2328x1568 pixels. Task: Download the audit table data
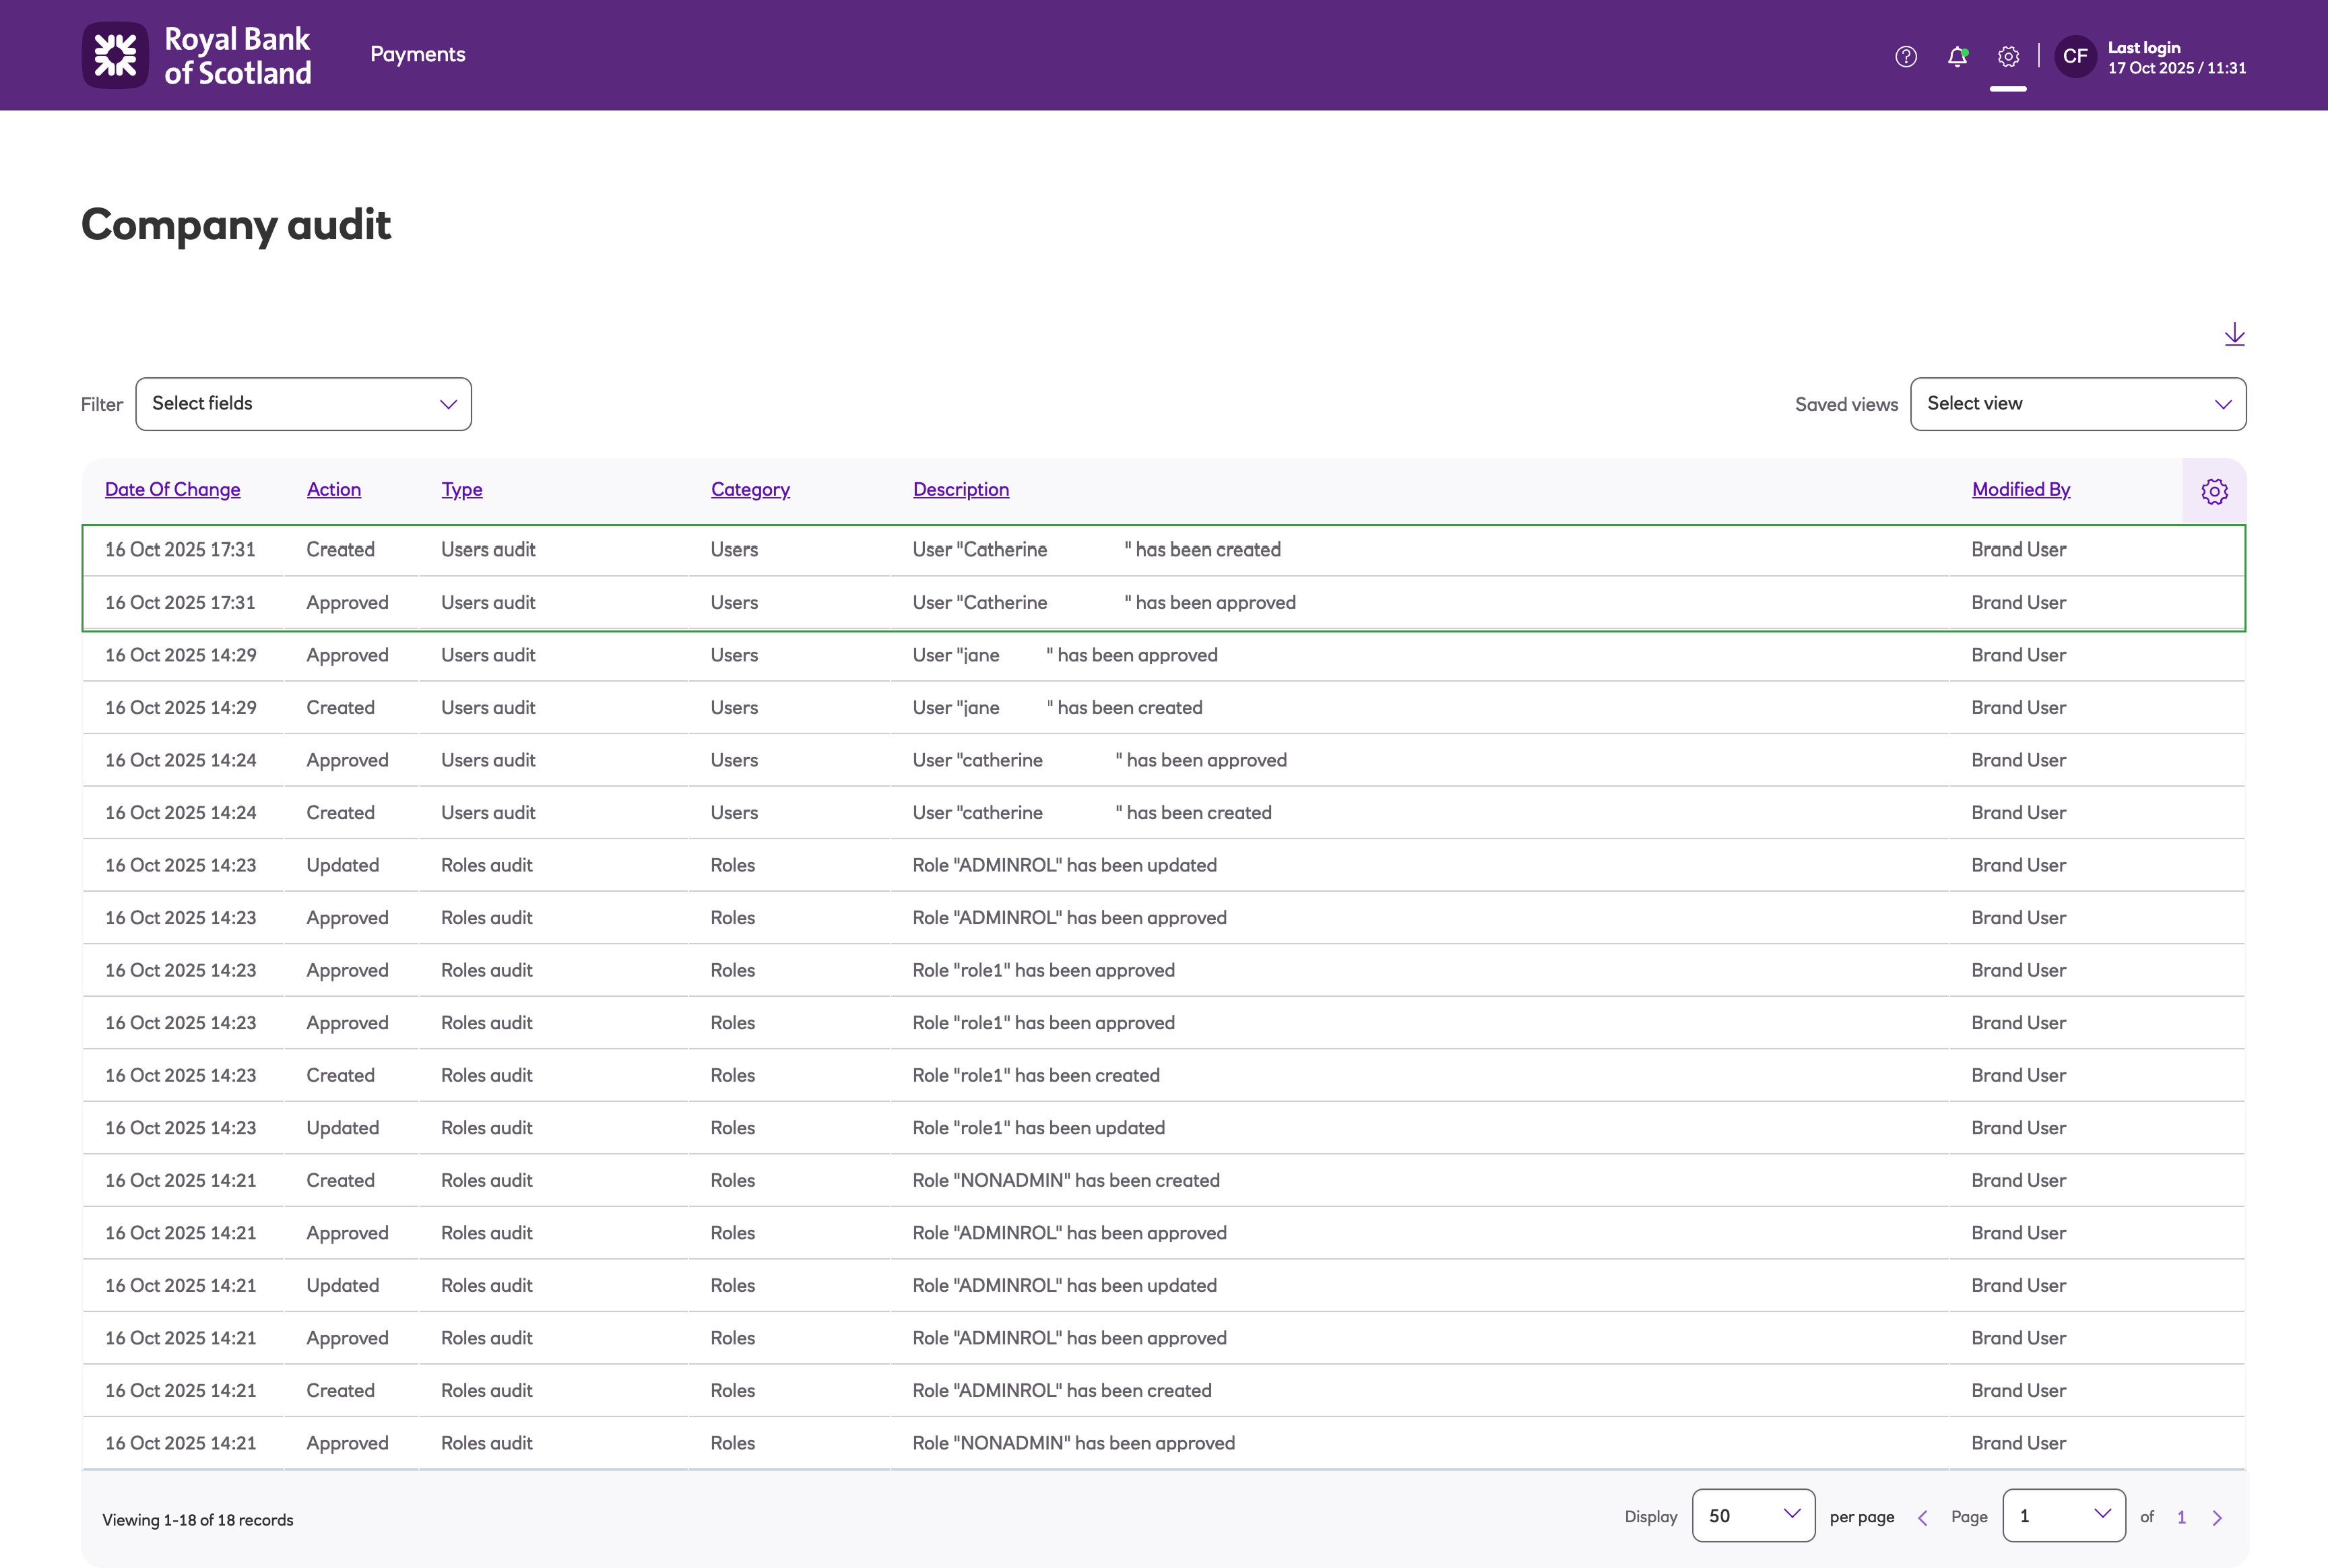2234,334
